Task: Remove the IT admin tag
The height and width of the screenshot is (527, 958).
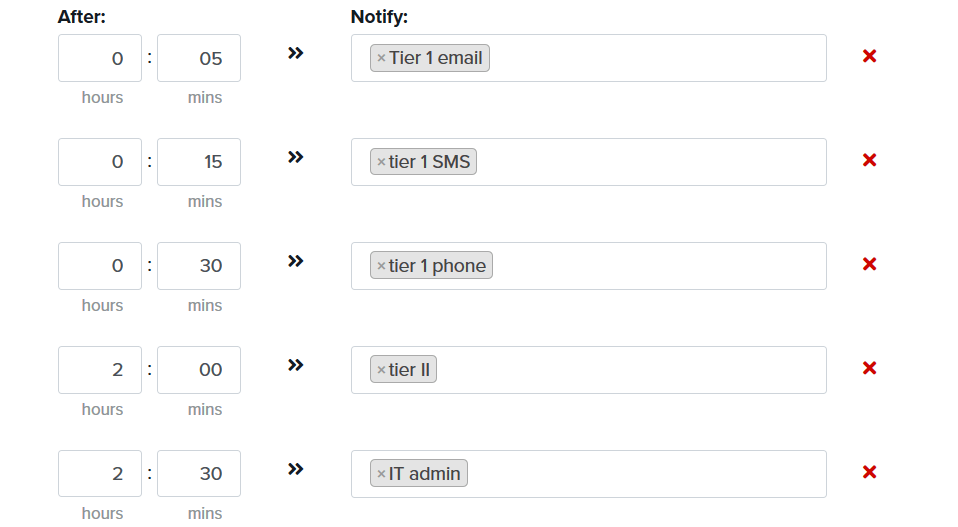Action: pyautogui.click(x=381, y=474)
